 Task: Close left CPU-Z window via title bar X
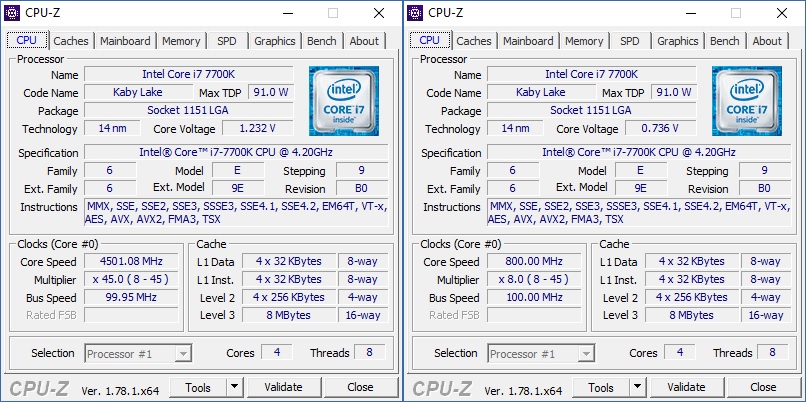point(379,13)
